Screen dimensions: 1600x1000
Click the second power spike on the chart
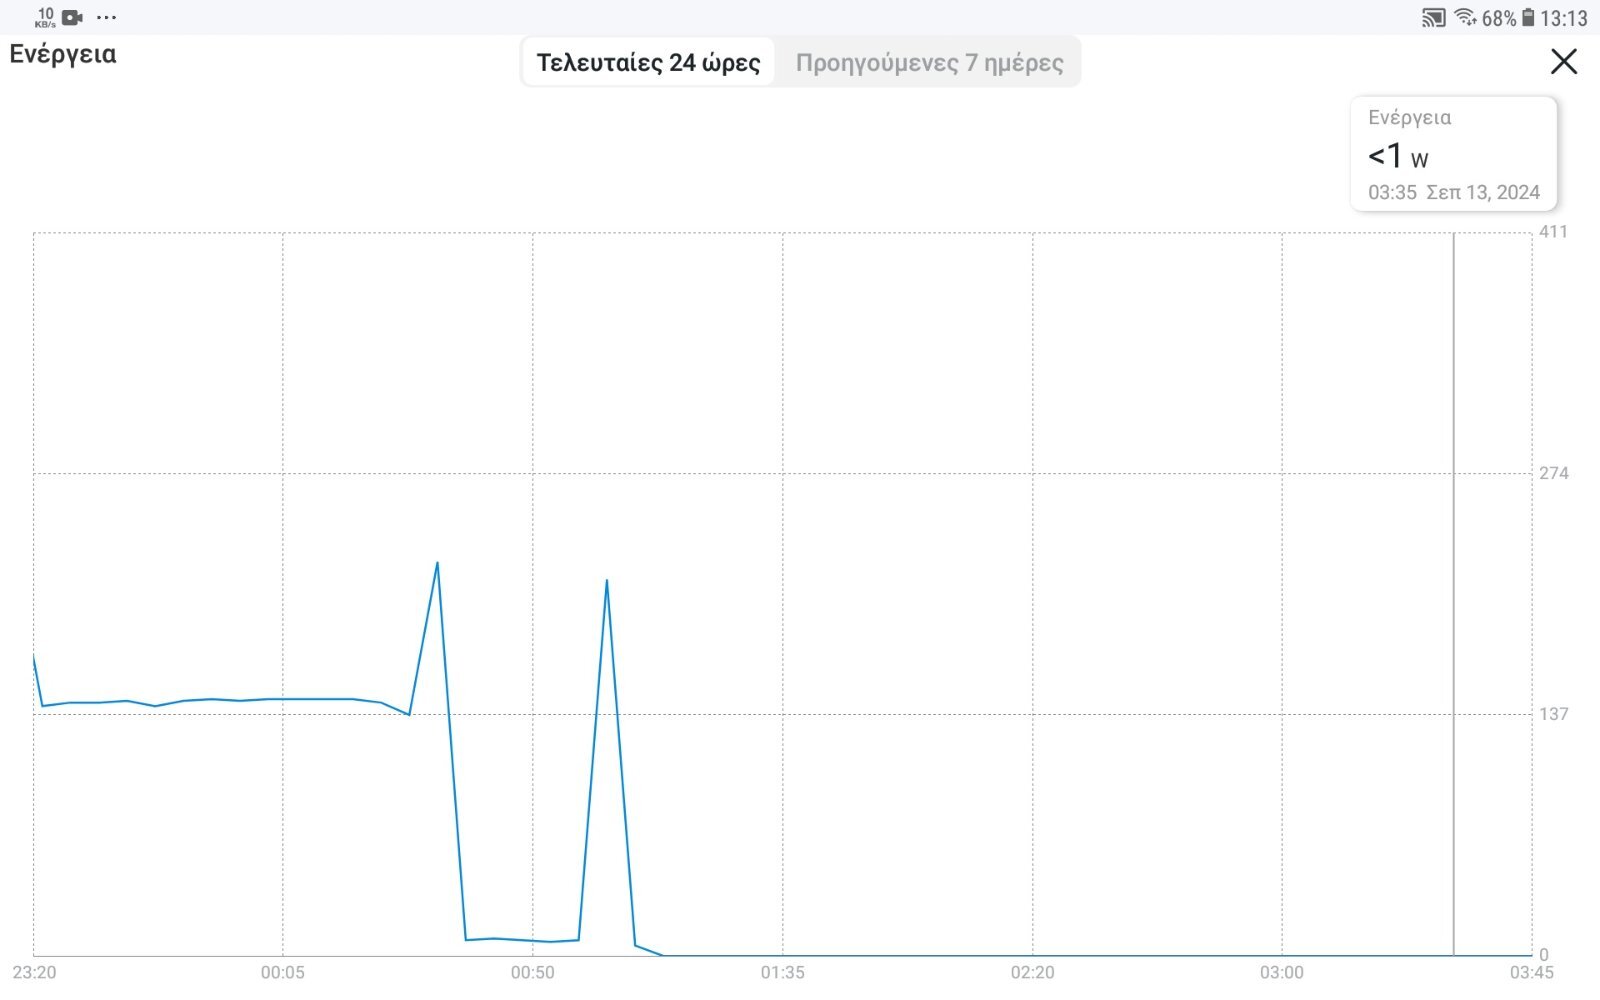coord(606,582)
